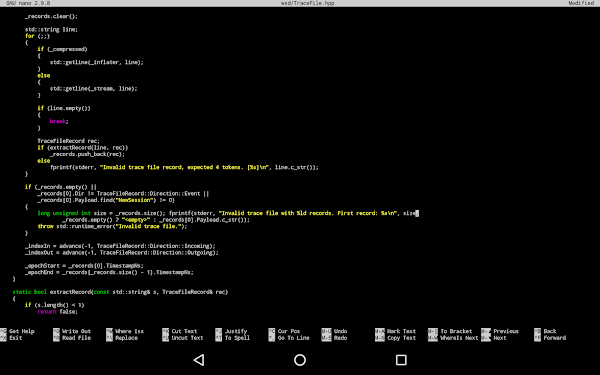Click the static bool extractRecord function signature
This screenshot has width=600, height=375.
point(120,292)
